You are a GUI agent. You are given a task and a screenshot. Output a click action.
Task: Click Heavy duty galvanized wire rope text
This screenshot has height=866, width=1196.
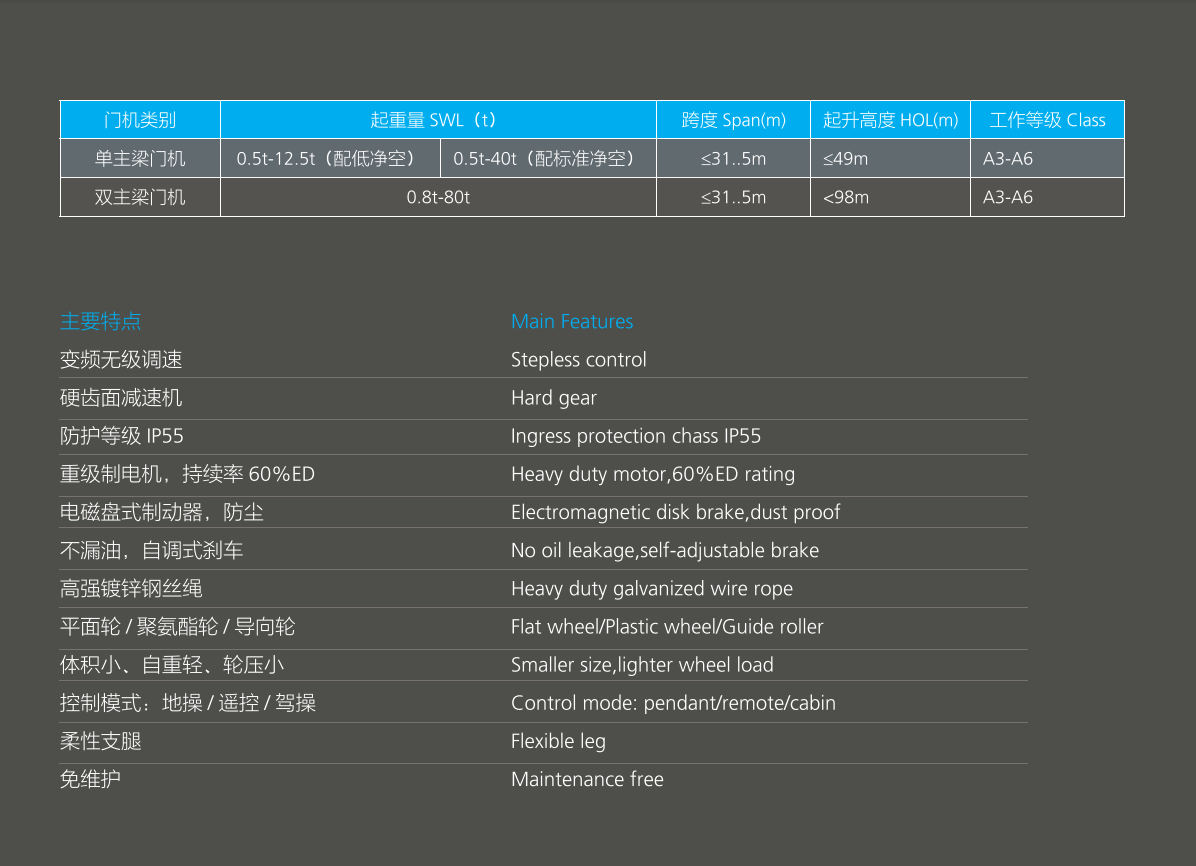point(652,589)
